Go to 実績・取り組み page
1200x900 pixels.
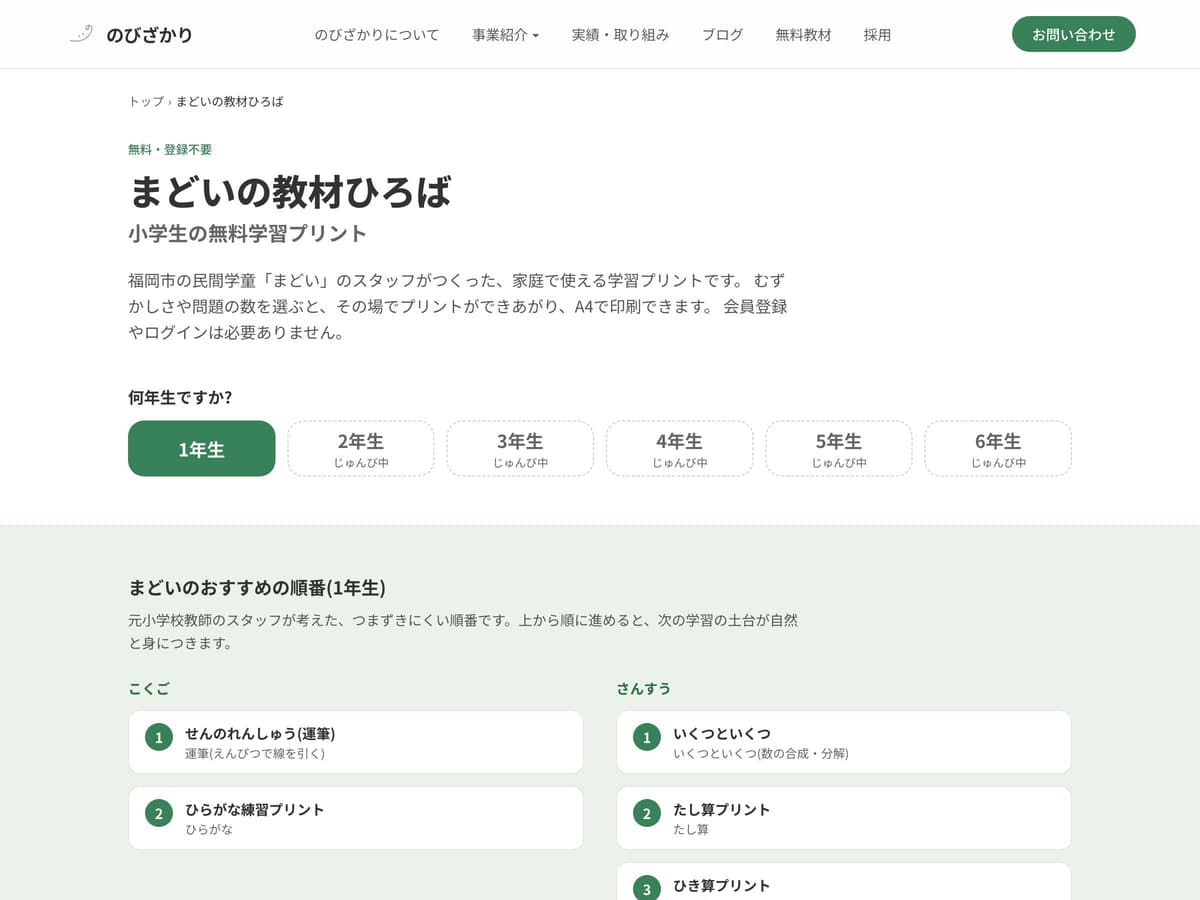[x=620, y=34]
